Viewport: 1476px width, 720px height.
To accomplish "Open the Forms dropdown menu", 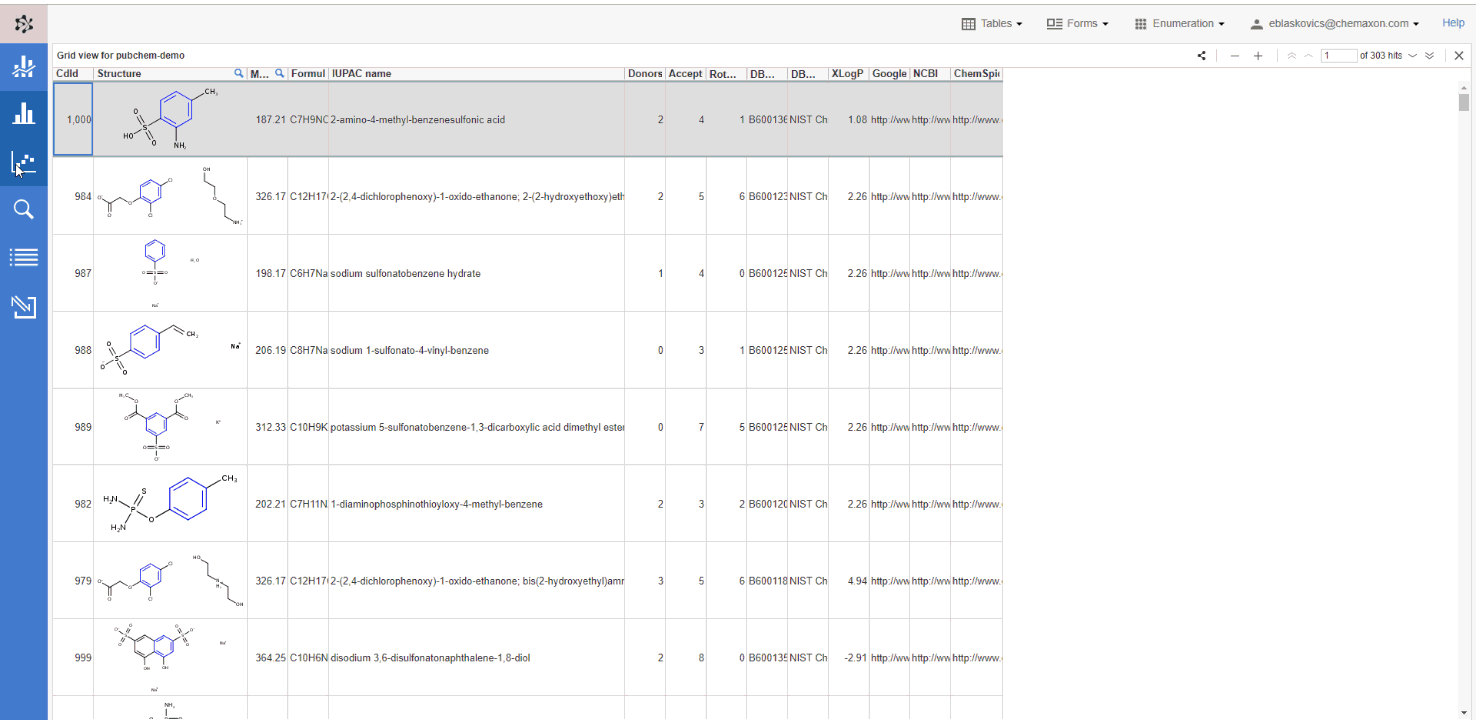I will tap(1077, 24).
